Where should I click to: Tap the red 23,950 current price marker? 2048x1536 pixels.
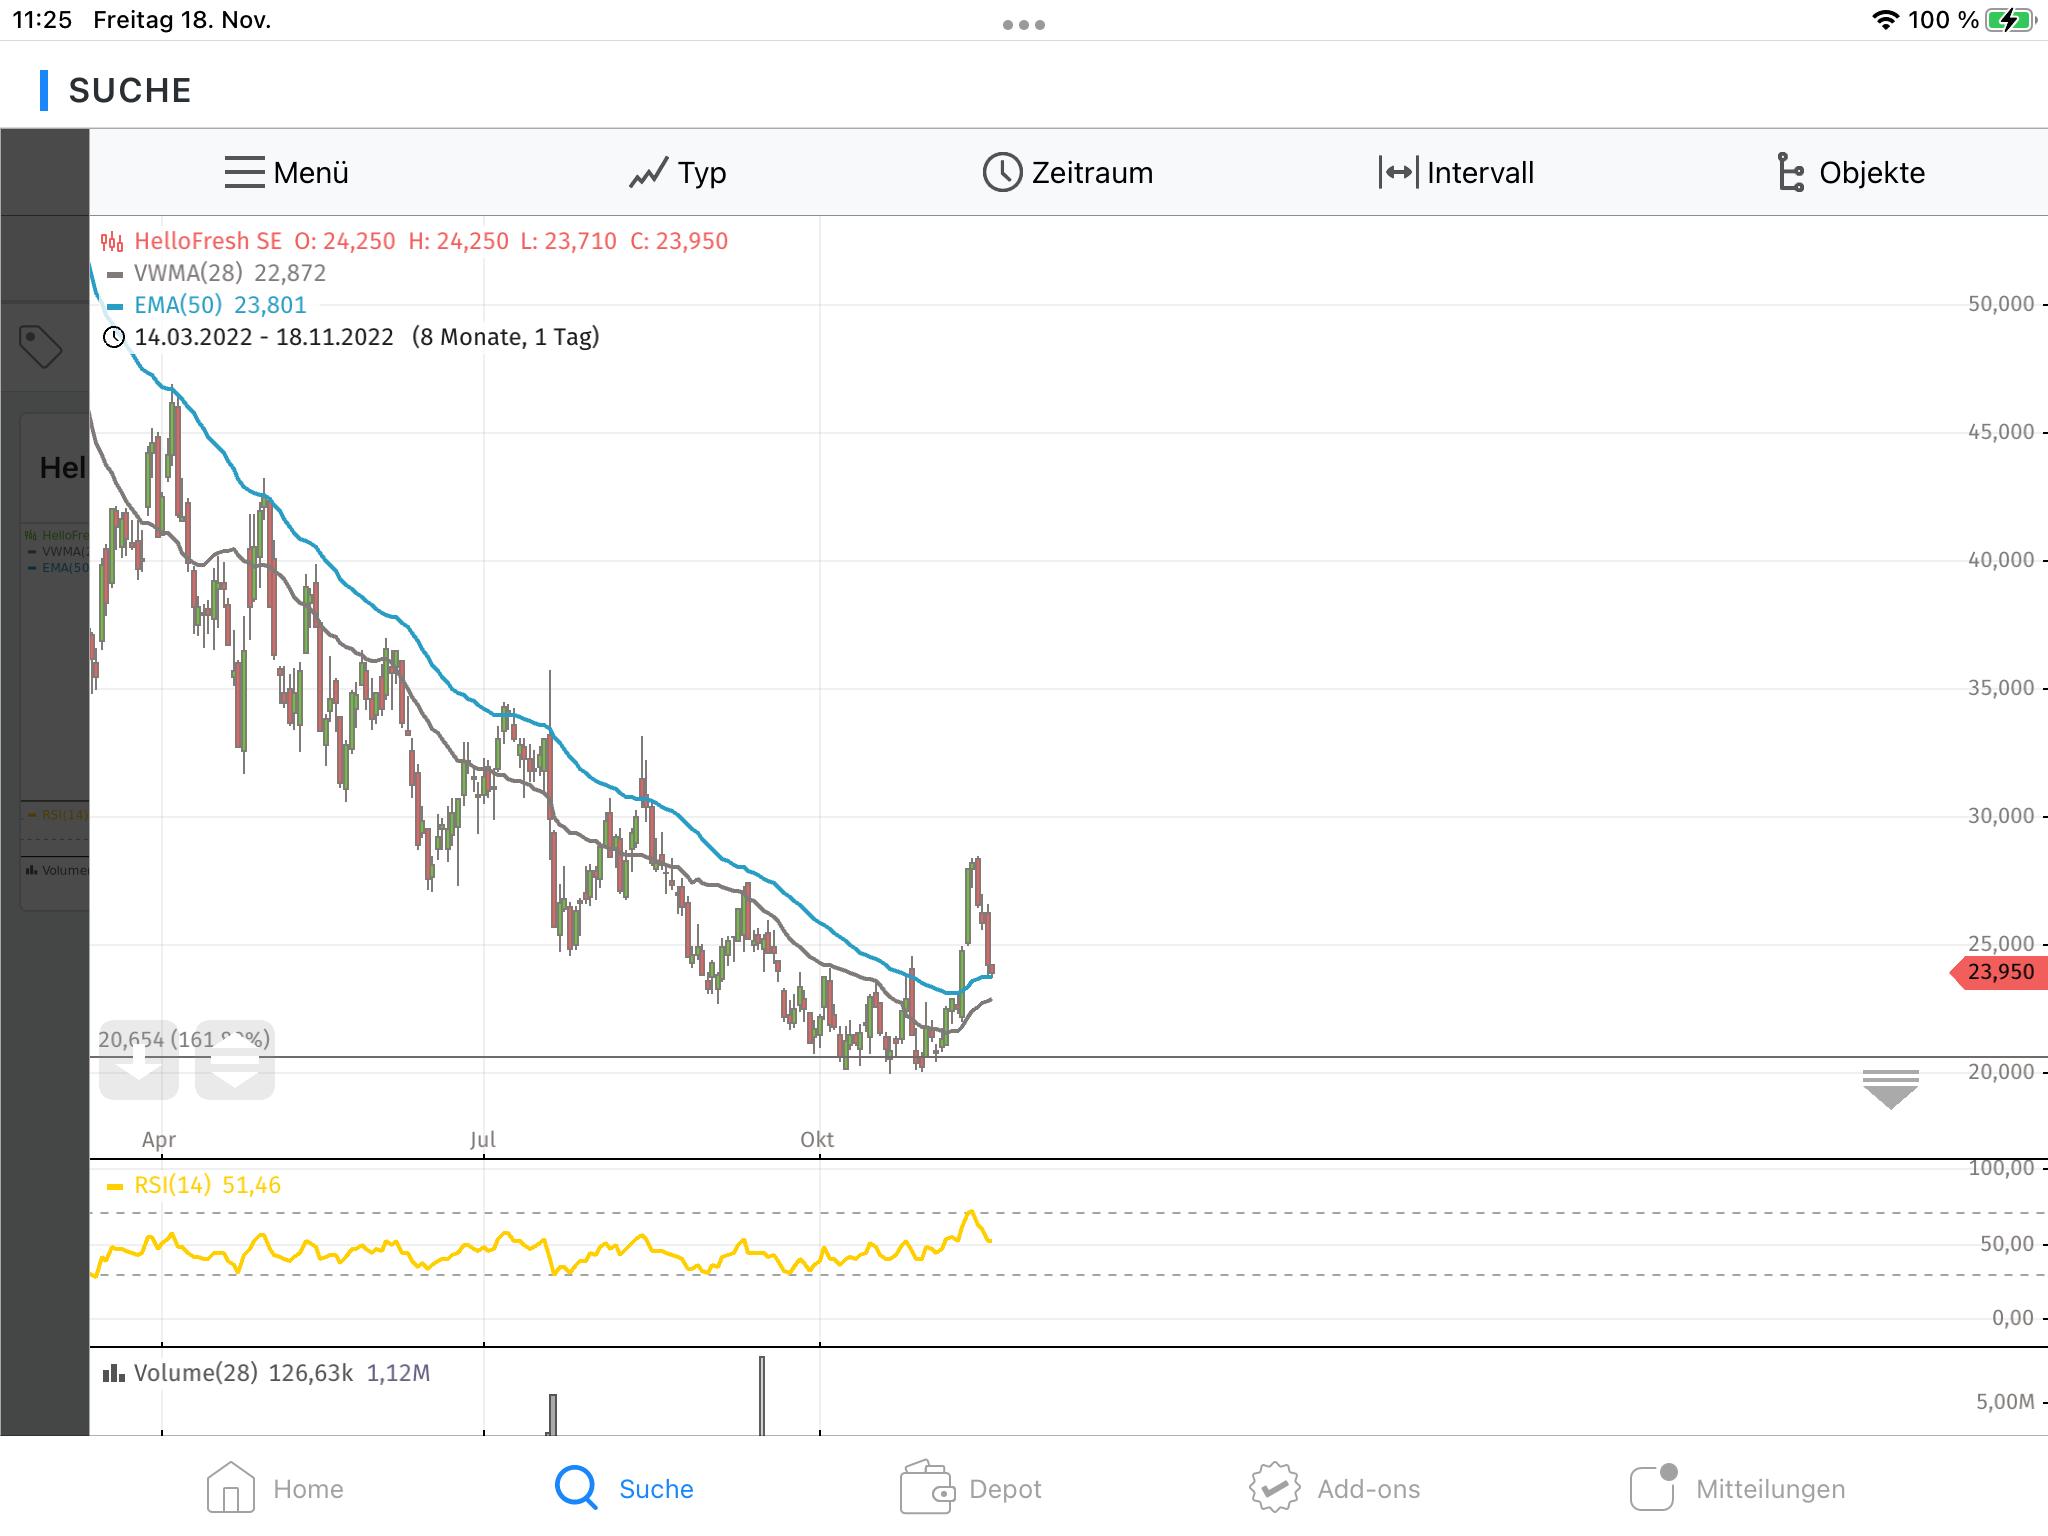(x=2000, y=972)
